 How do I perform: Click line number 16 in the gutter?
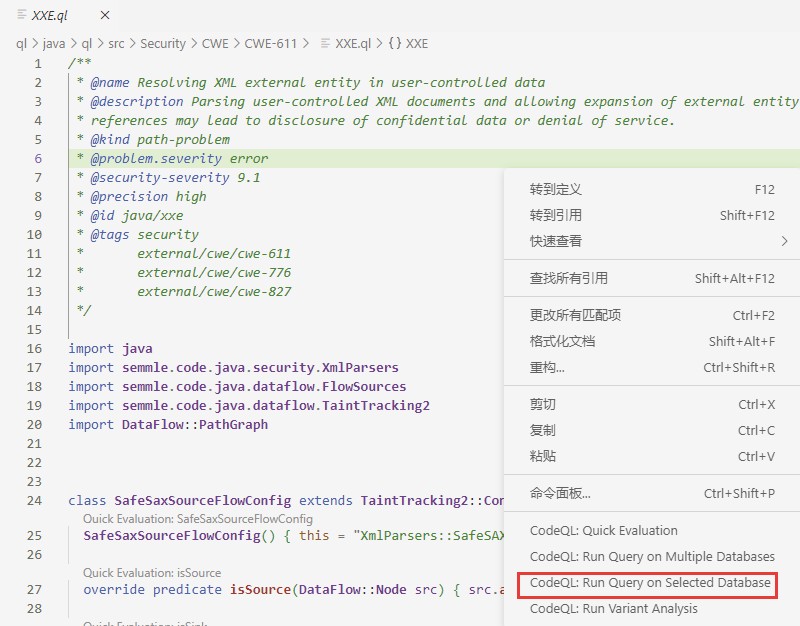coord(34,349)
